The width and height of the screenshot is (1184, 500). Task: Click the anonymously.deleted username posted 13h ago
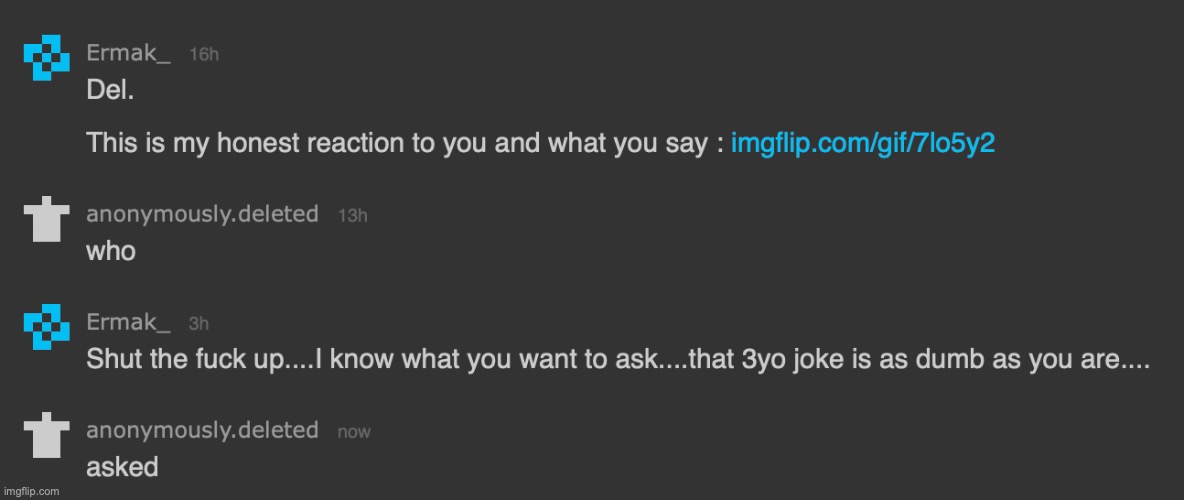tap(202, 214)
